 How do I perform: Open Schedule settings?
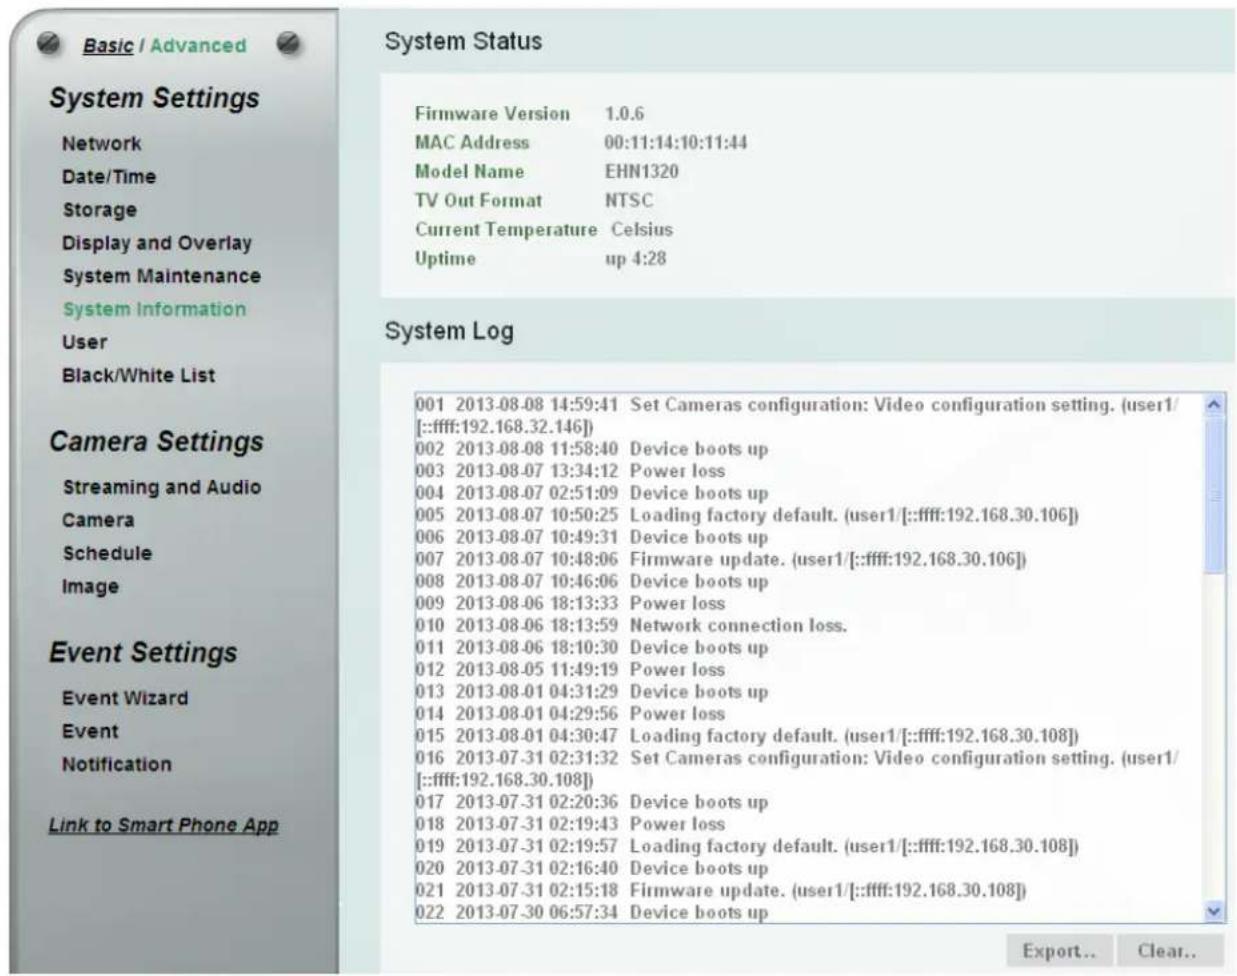pos(107,553)
